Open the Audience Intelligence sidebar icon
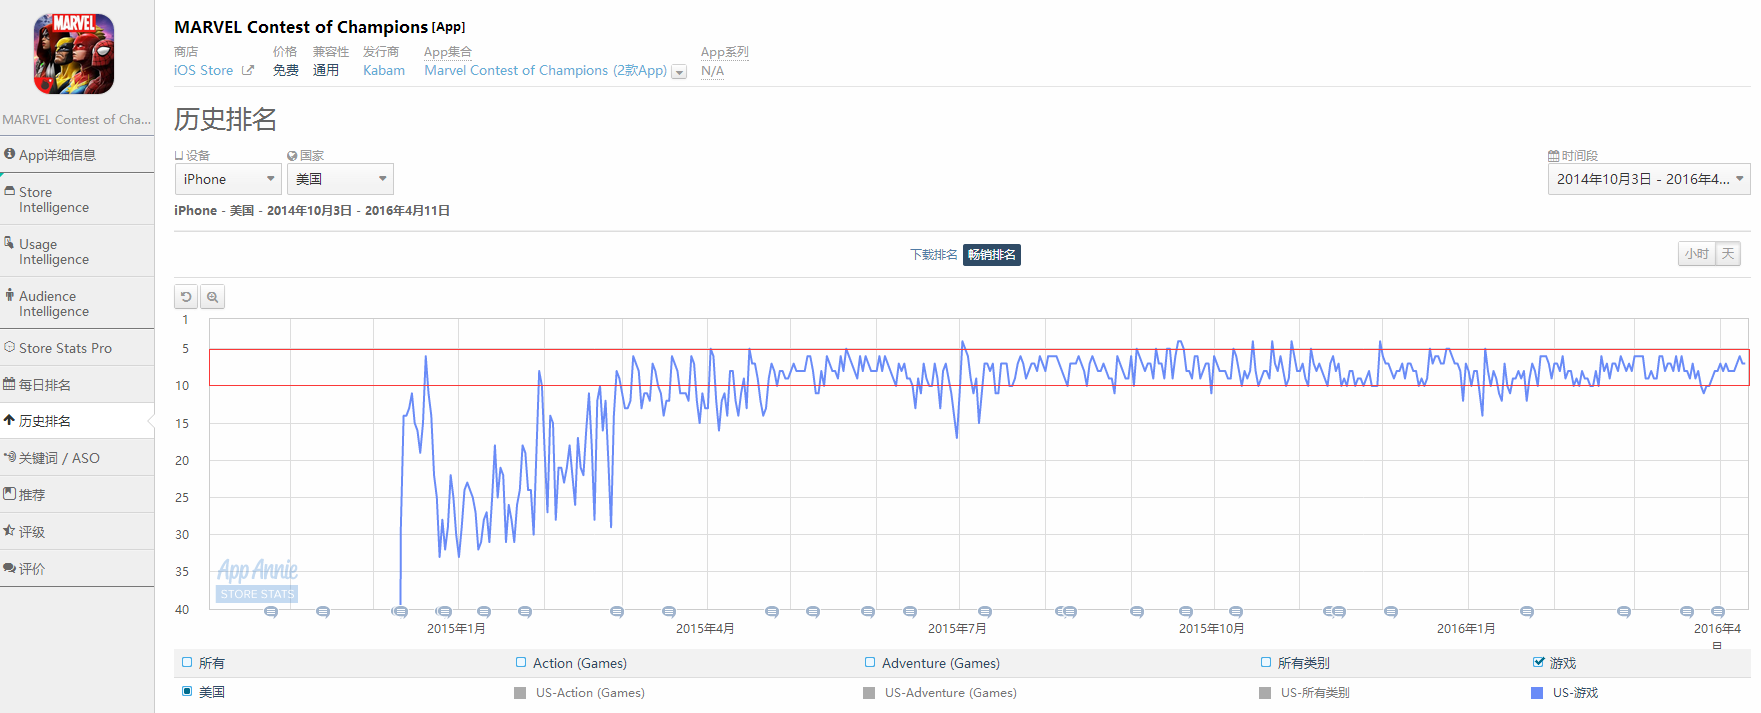Image resolution: width=1761 pixels, height=713 pixels. click(x=10, y=295)
